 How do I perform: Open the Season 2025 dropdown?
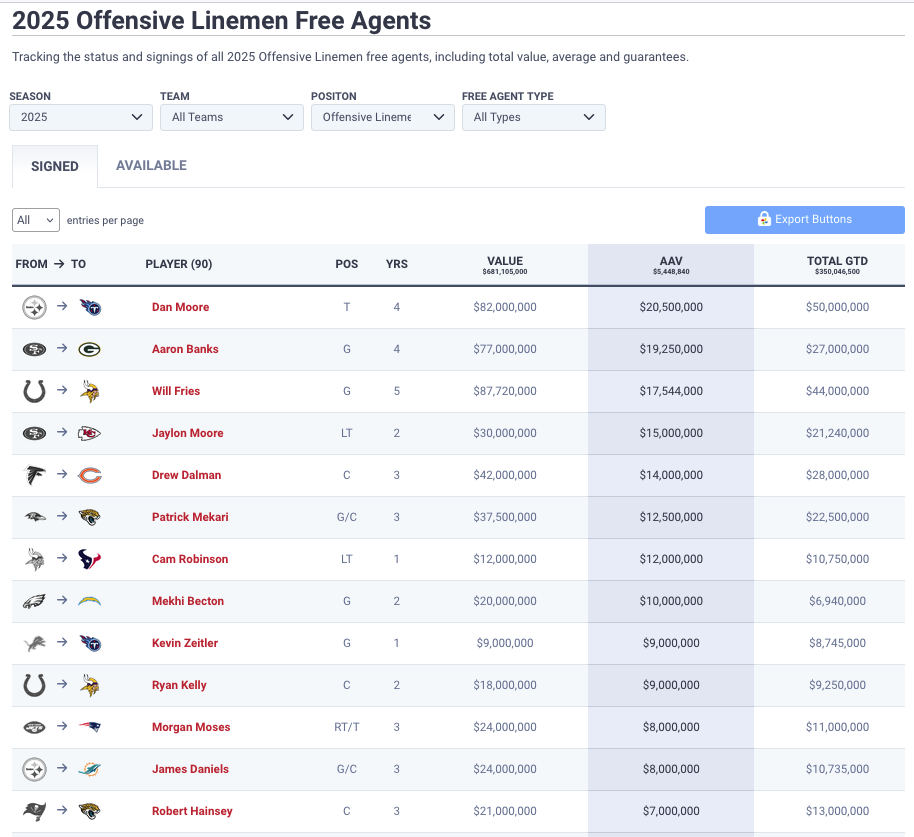pos(81,117)
